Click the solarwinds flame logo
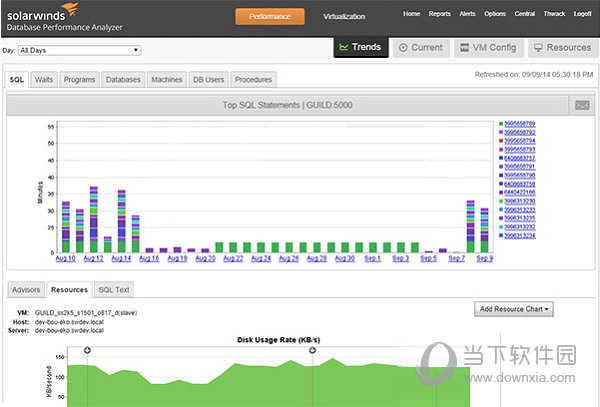Screen dimensions: 600x407 pos(70,9)
